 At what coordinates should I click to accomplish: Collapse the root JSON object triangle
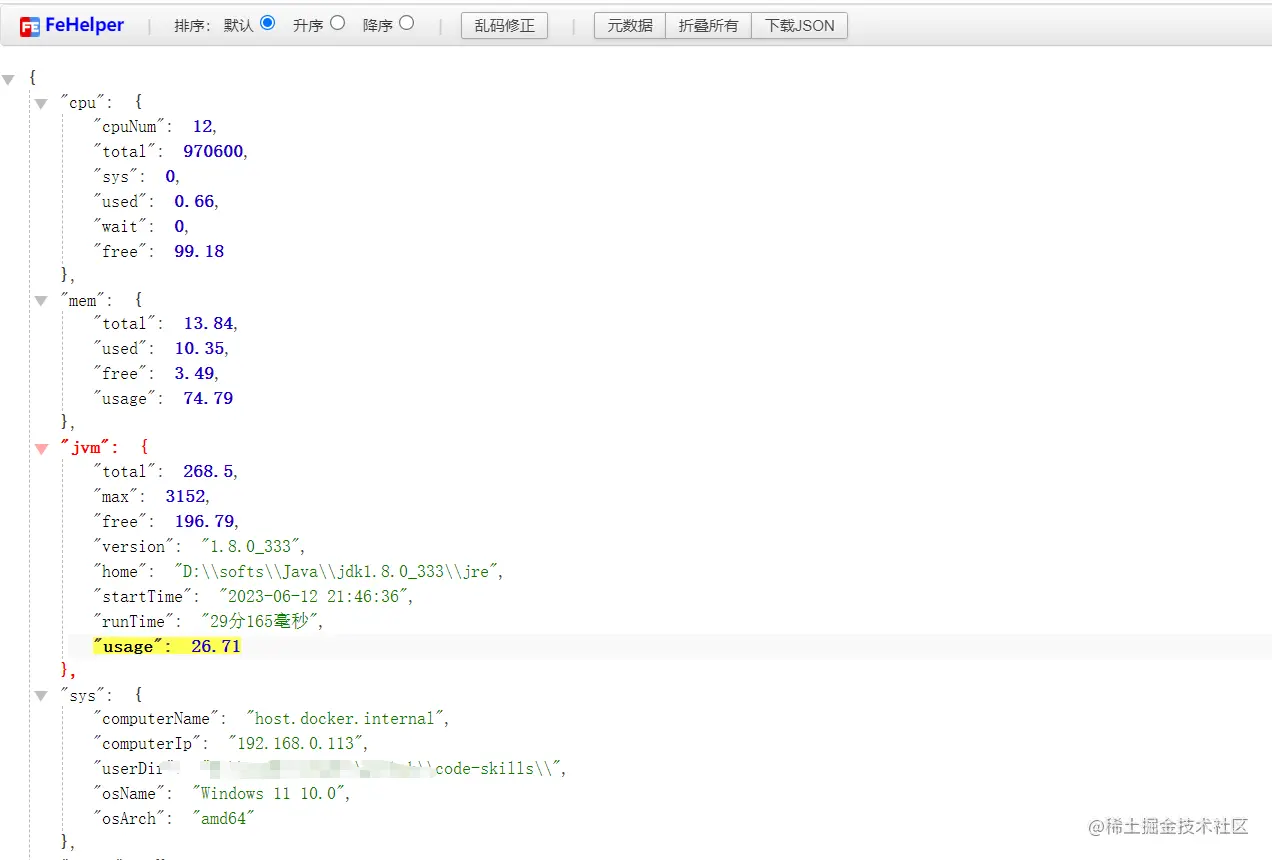click(9, 76)
